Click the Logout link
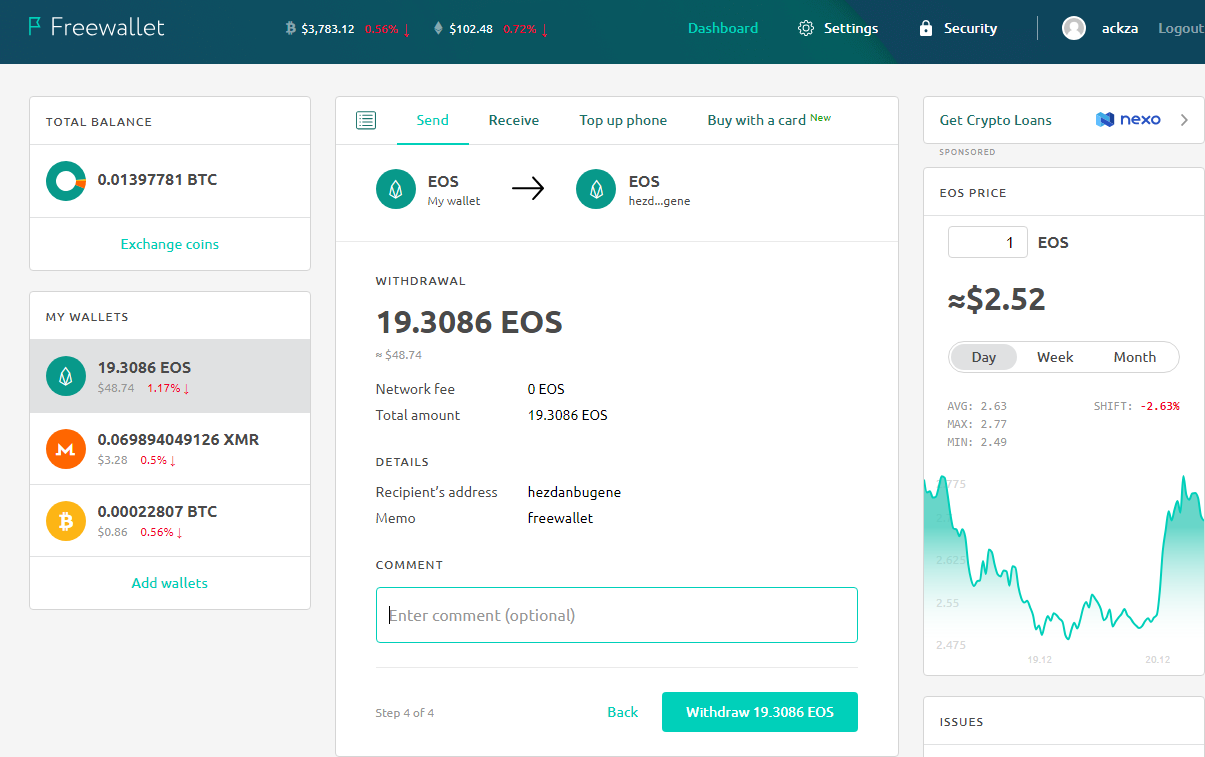The image size is (1205, 757). 1181,28
